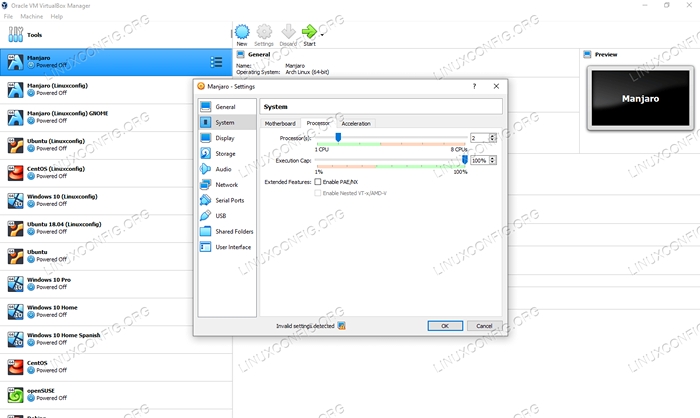The height and width of the screenshot is (418, 700).
Task: Click the Execution Cap spinner arrows
Action: click(x=493, y=160)
